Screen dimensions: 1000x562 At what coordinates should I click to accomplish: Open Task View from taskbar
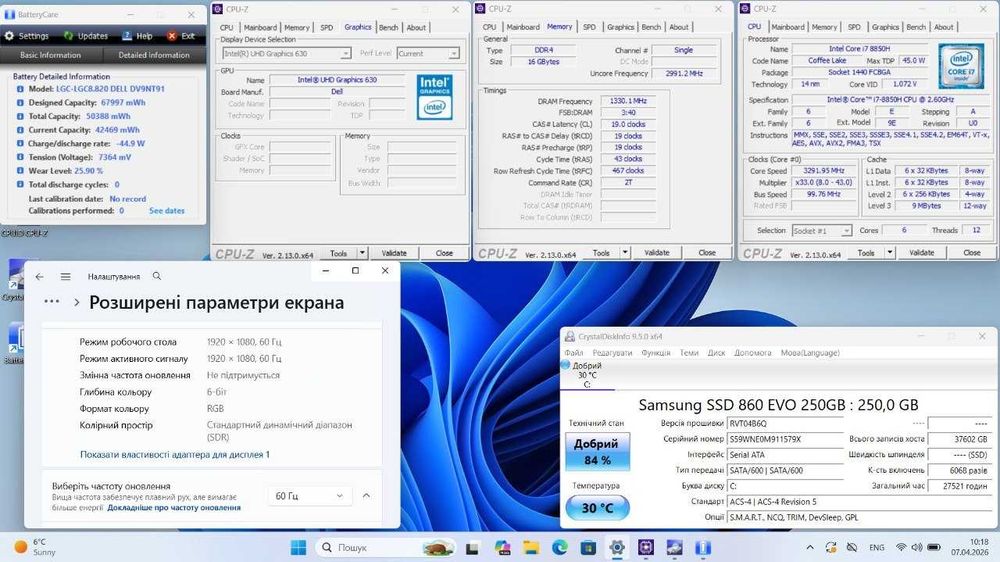[473, 547]
